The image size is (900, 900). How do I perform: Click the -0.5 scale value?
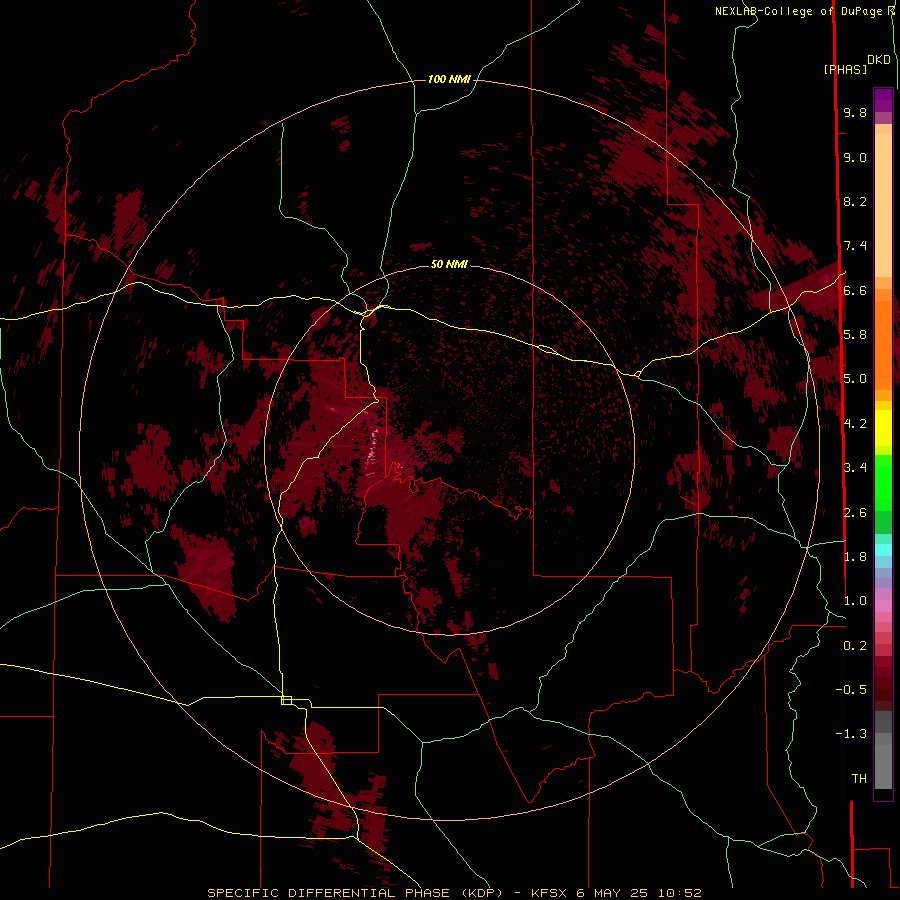click(x=851, y=690)
